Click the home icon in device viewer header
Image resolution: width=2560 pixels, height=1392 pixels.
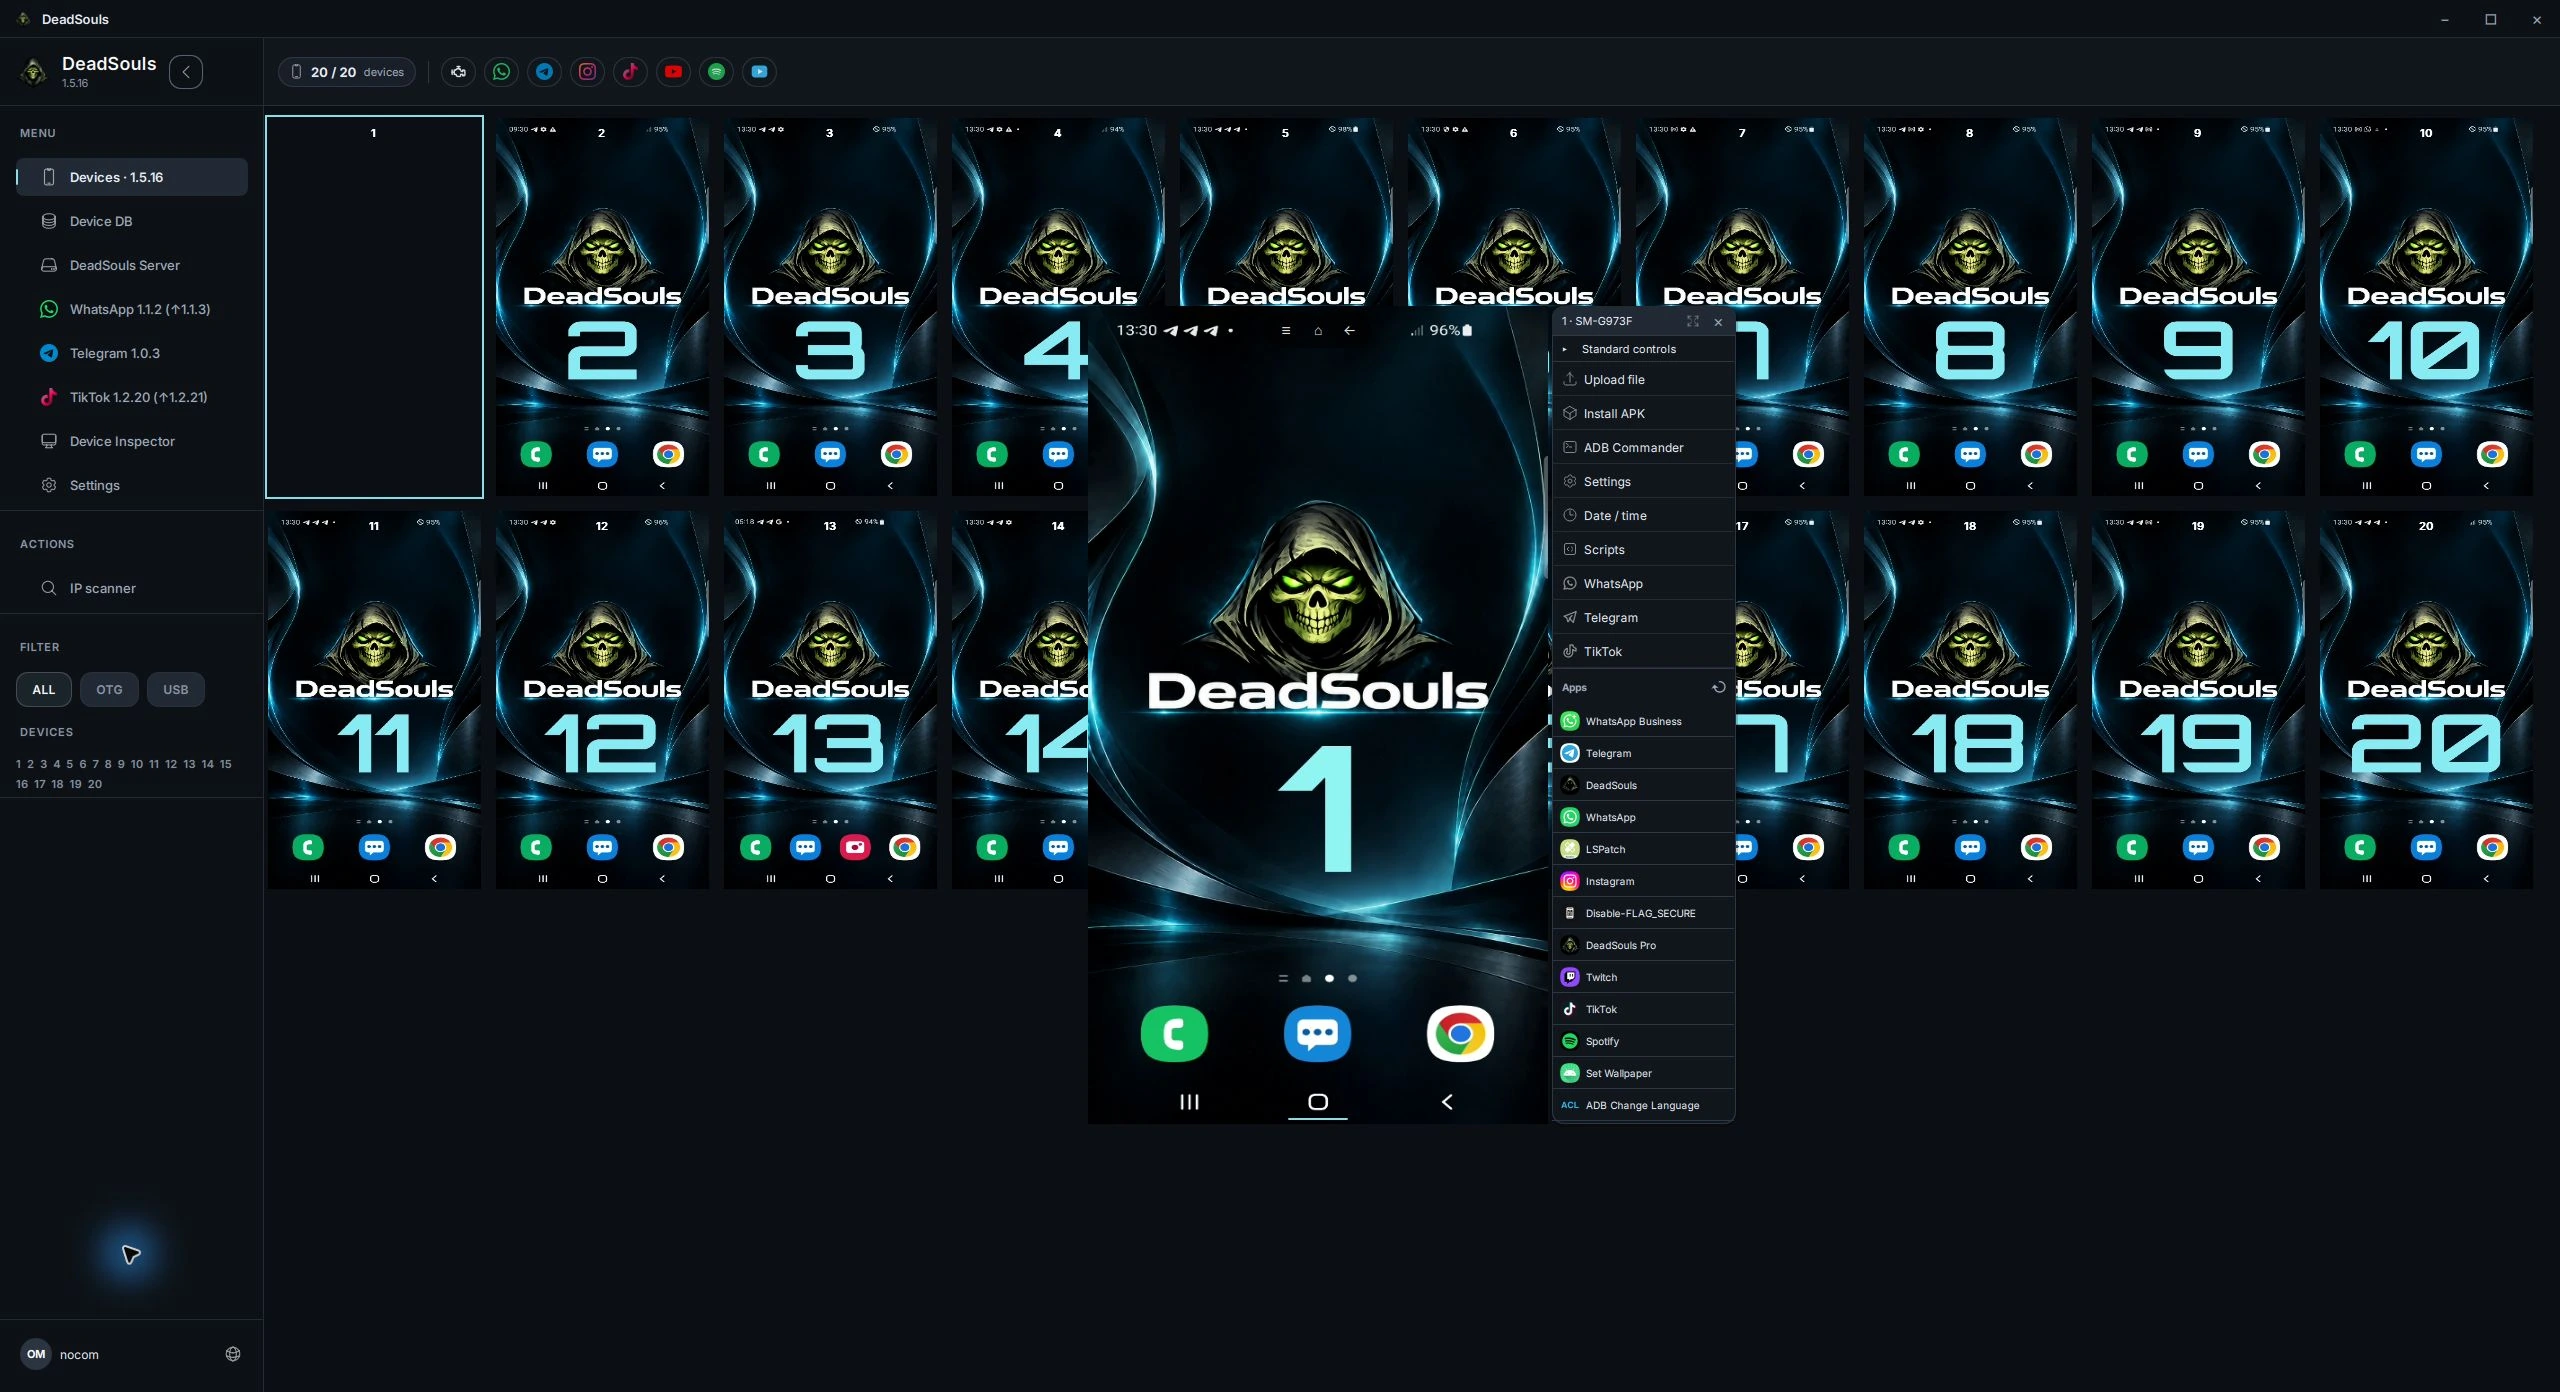point(1318,331)
